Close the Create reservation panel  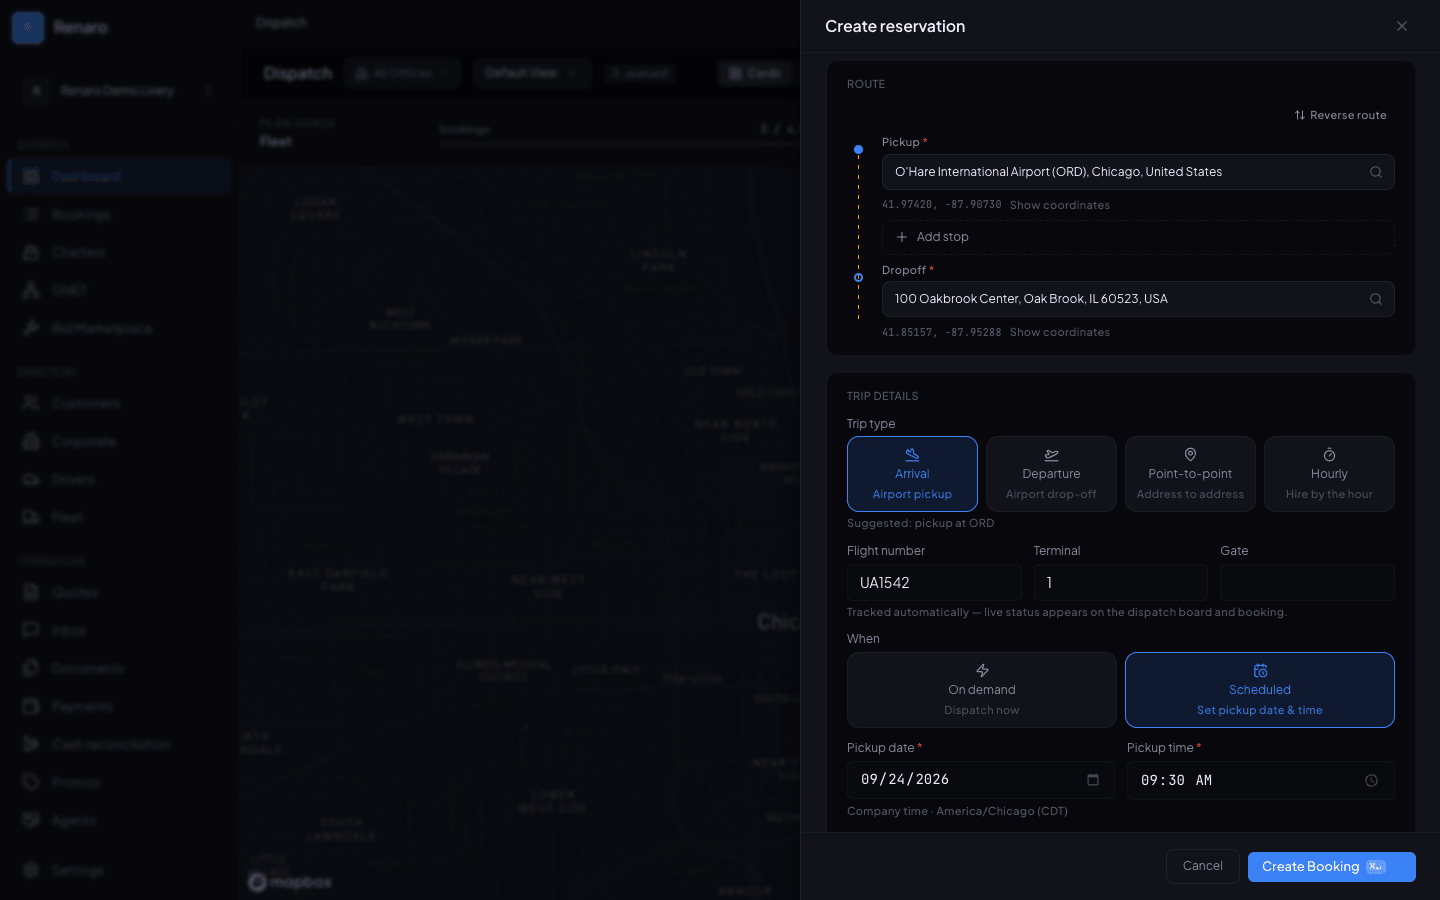point(1402,26)
